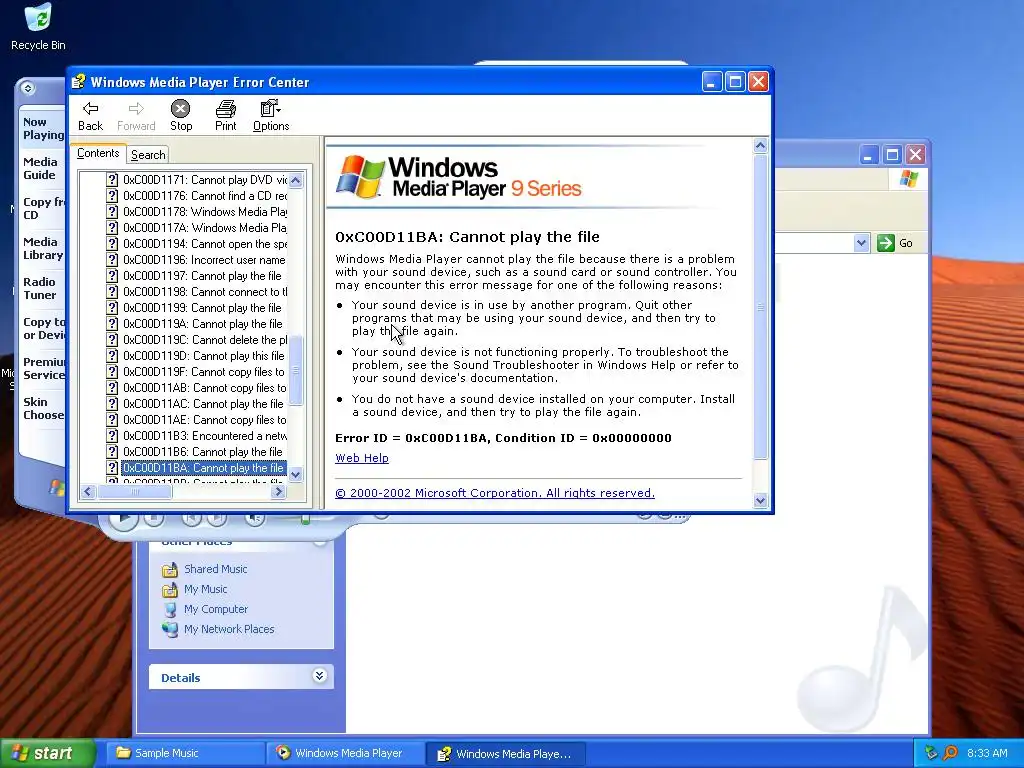Open topic 0xC00D11B3 Encountered a network
1024x768 pixels.
tap(204, 436)
